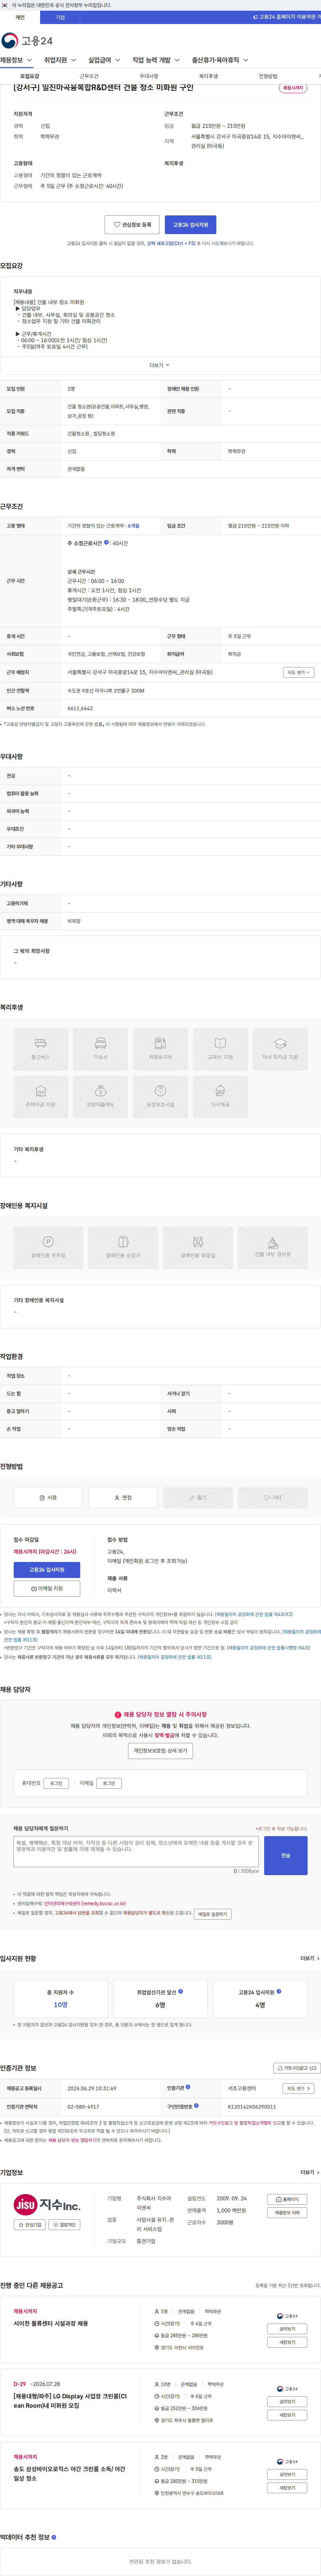
Task: Click the 서류 selection step box
Action: 48,1498
